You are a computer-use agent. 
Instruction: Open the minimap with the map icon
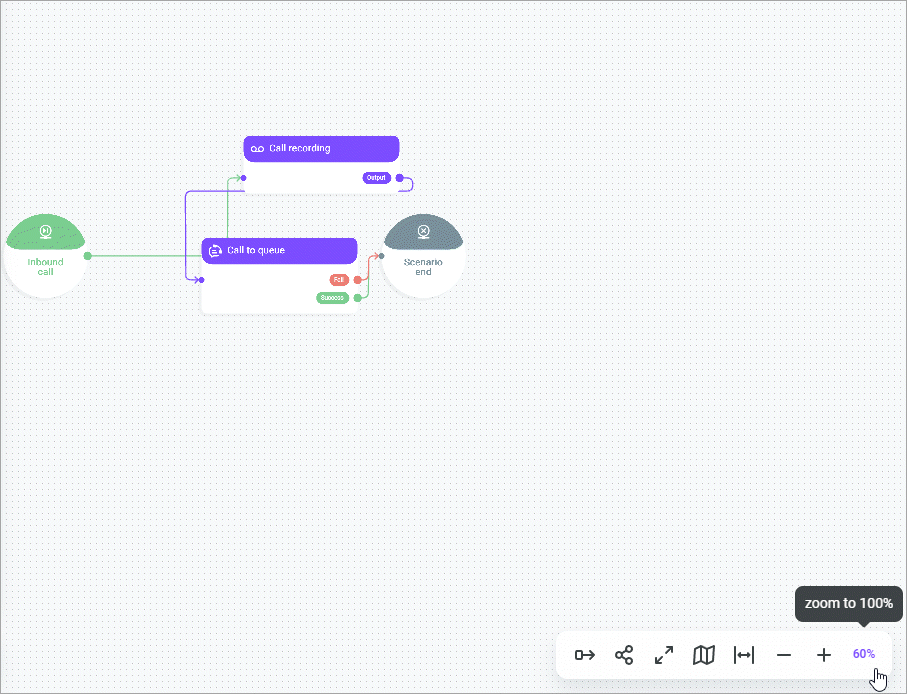[x=704, y=655]
